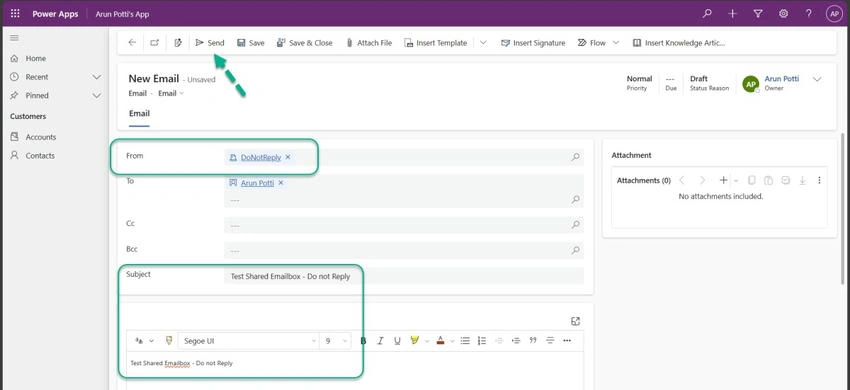
Task: Open the settings gear in header
Action: pos(783,14)
